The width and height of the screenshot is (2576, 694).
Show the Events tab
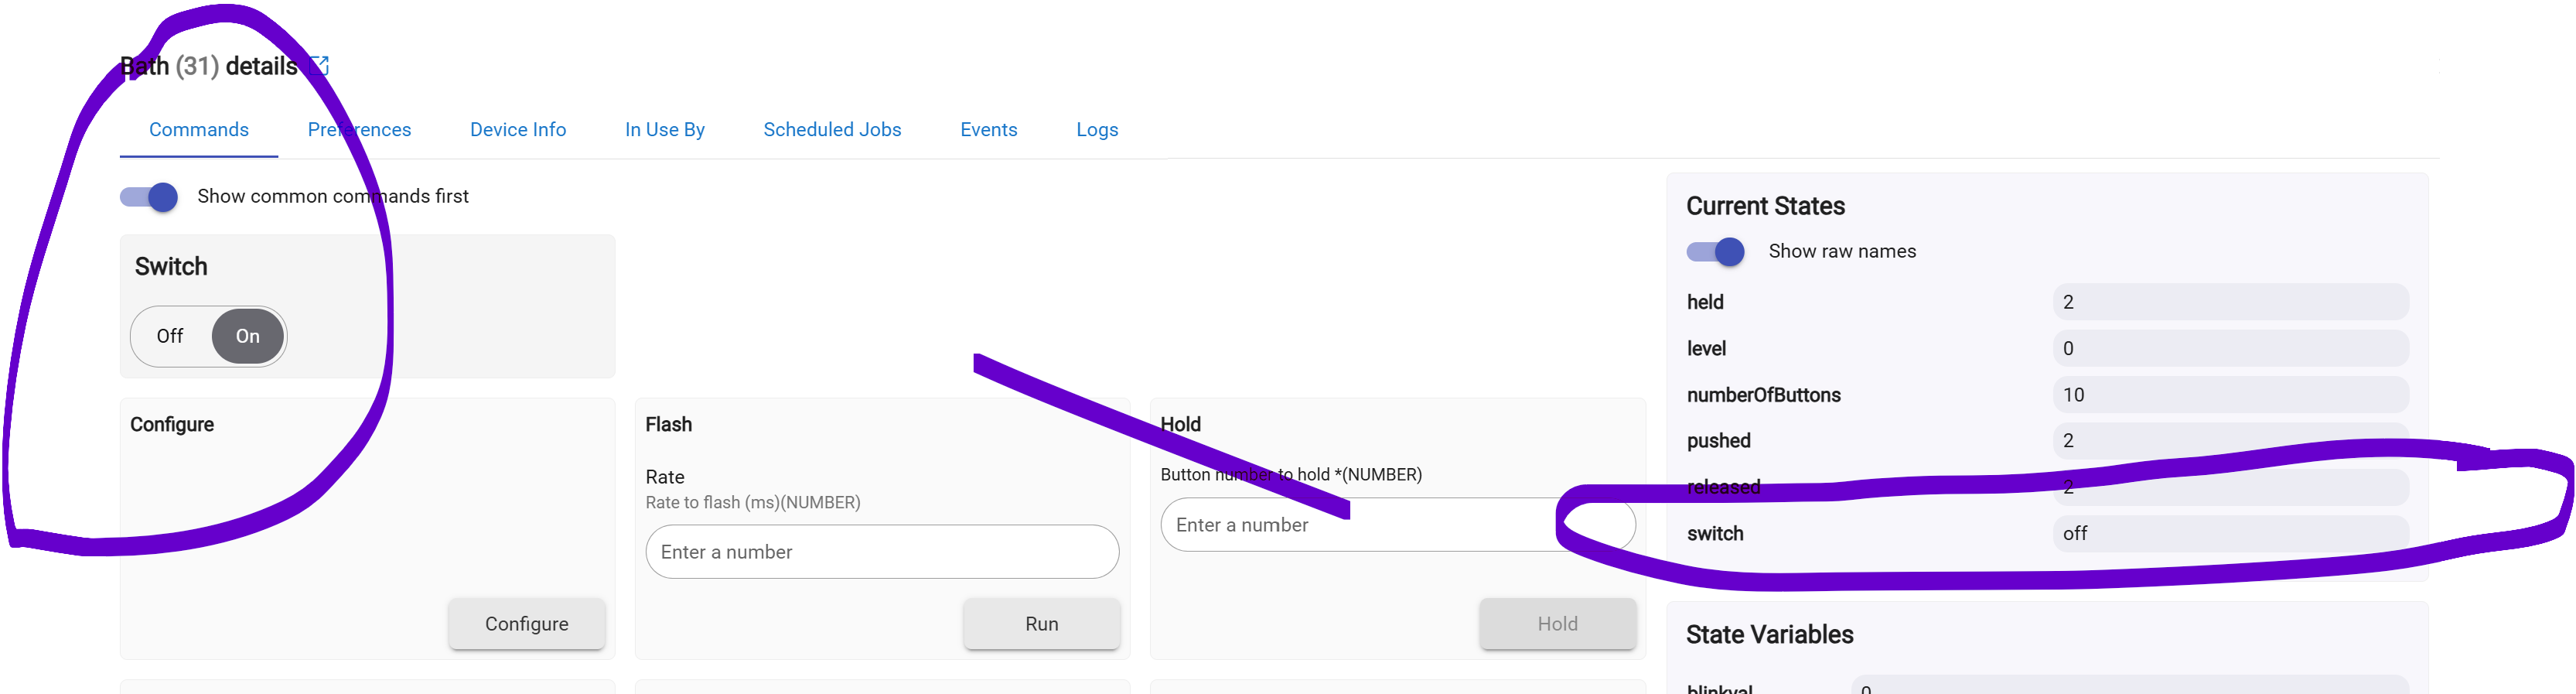989,130
